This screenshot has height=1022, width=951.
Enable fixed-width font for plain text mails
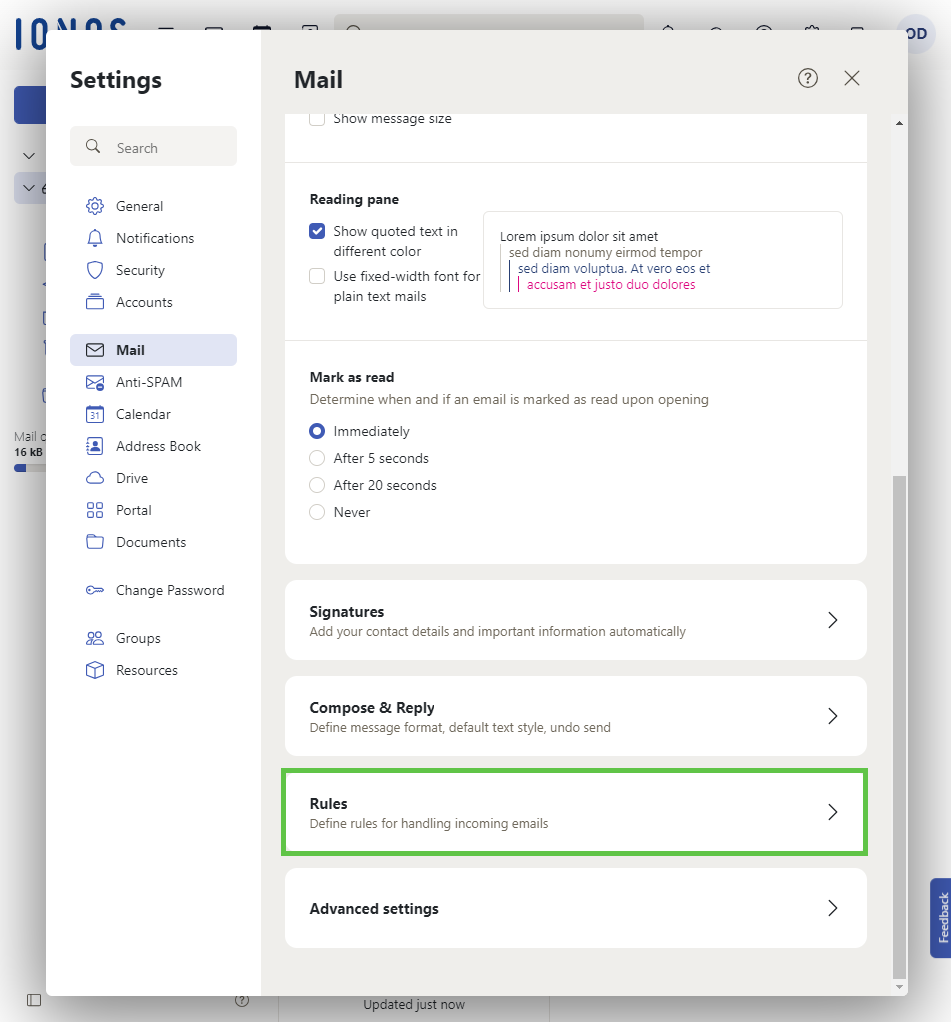tap(317, 276)
